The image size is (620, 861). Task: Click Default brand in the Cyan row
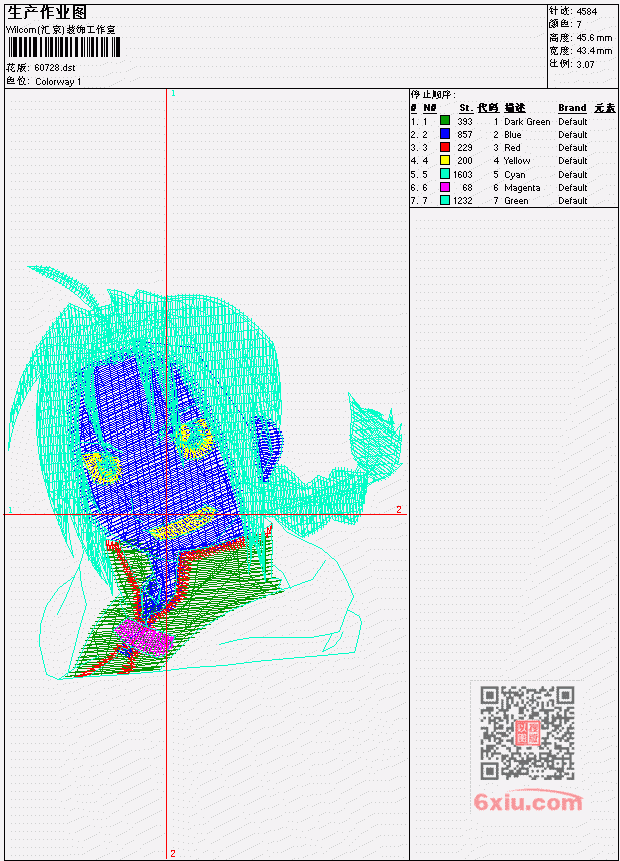(573, 175)
